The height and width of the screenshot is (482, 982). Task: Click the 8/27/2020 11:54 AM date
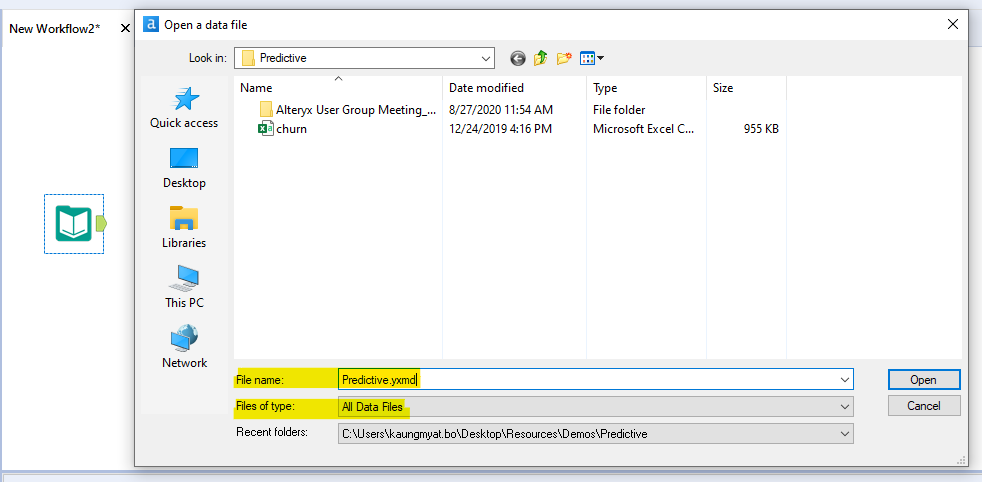(x=501, y=110)
